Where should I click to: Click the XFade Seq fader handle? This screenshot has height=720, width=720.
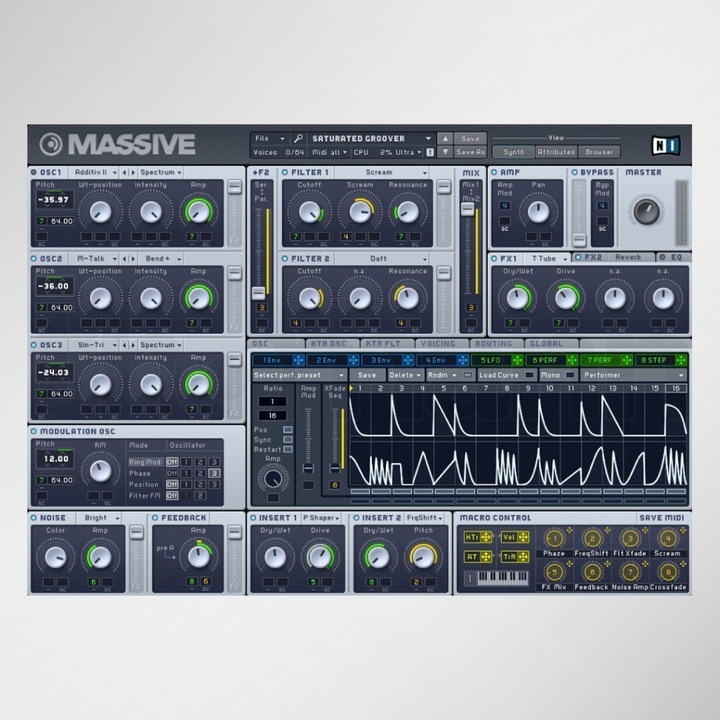pyautogui.click(x=335, y=468)
